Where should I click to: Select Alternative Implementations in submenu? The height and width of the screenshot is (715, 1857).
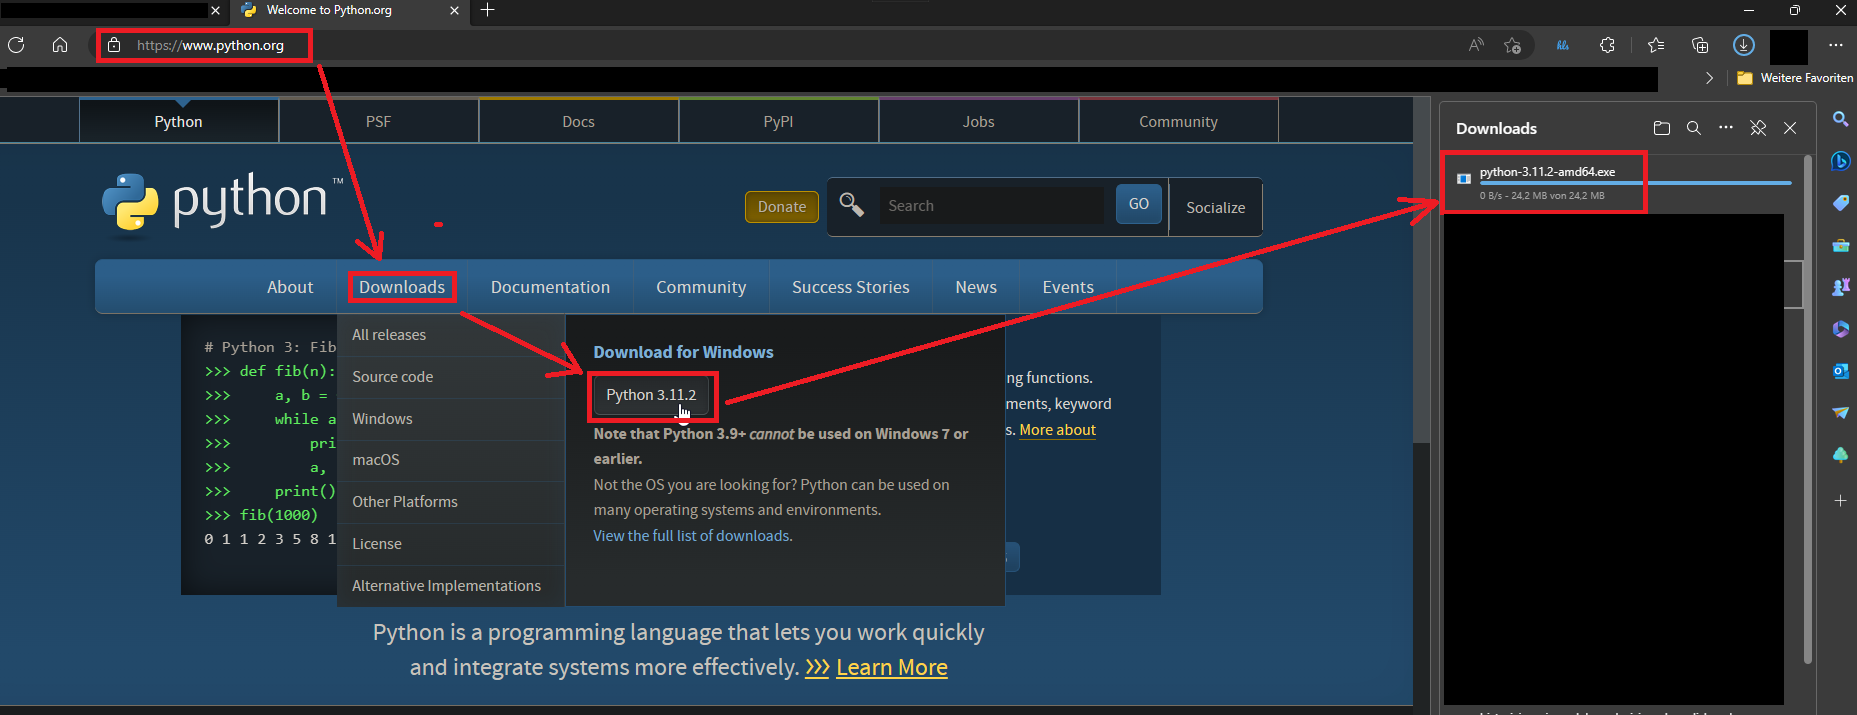(x=451, y=586)
